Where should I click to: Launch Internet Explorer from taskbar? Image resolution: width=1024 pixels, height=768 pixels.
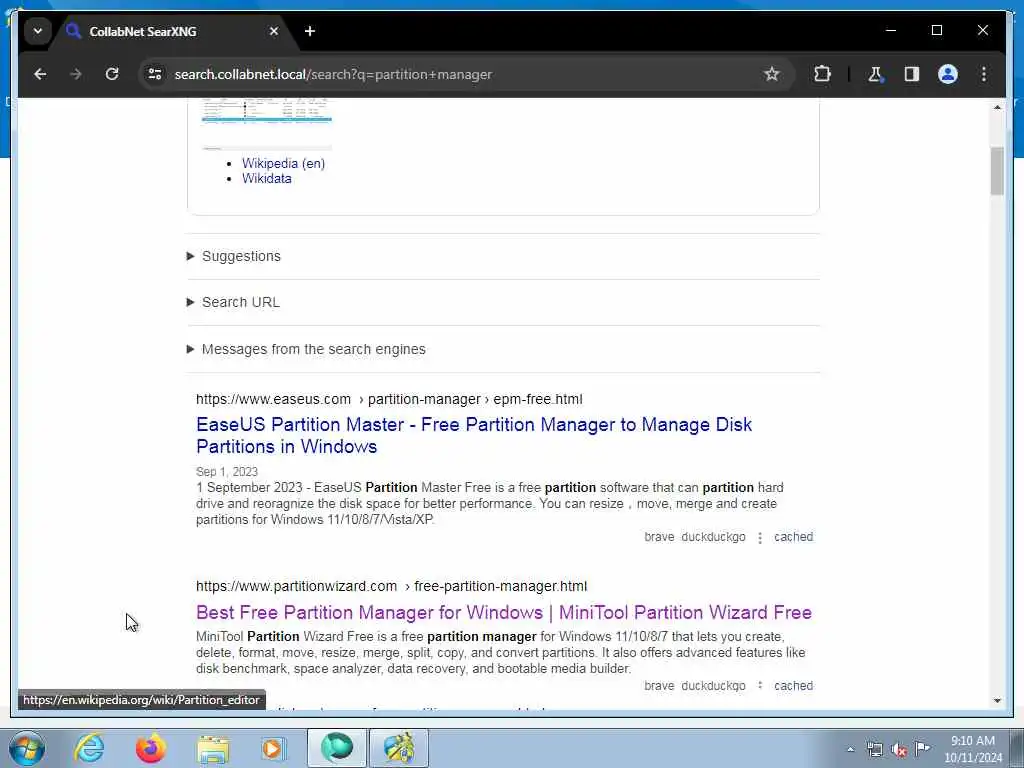click(89, 748)
